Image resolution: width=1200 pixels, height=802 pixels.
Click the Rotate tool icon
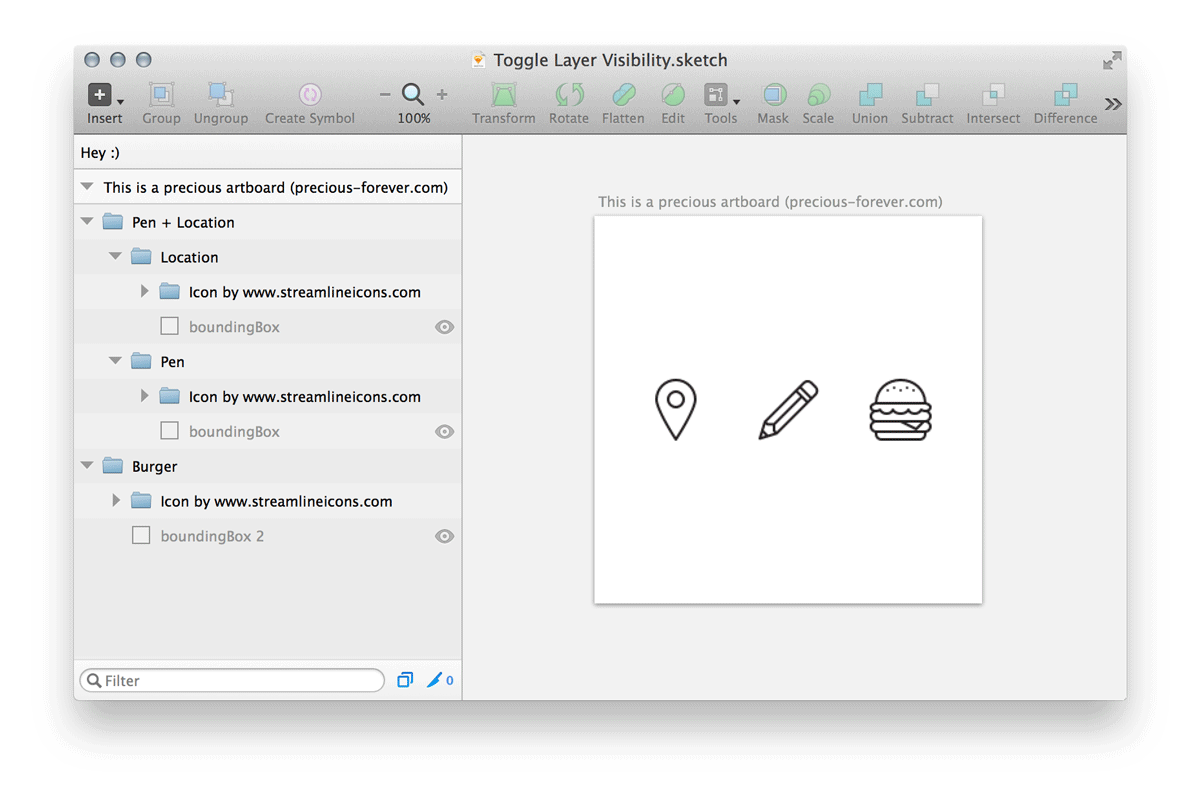(569, 95)
